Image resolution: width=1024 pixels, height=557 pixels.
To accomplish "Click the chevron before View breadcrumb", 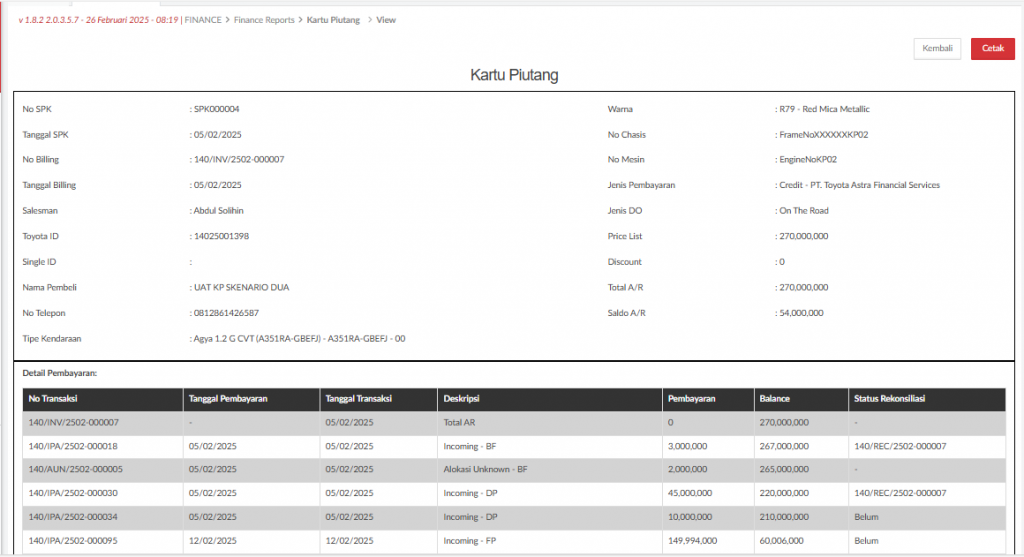I will pyautogui.click(x=370, y=20).
